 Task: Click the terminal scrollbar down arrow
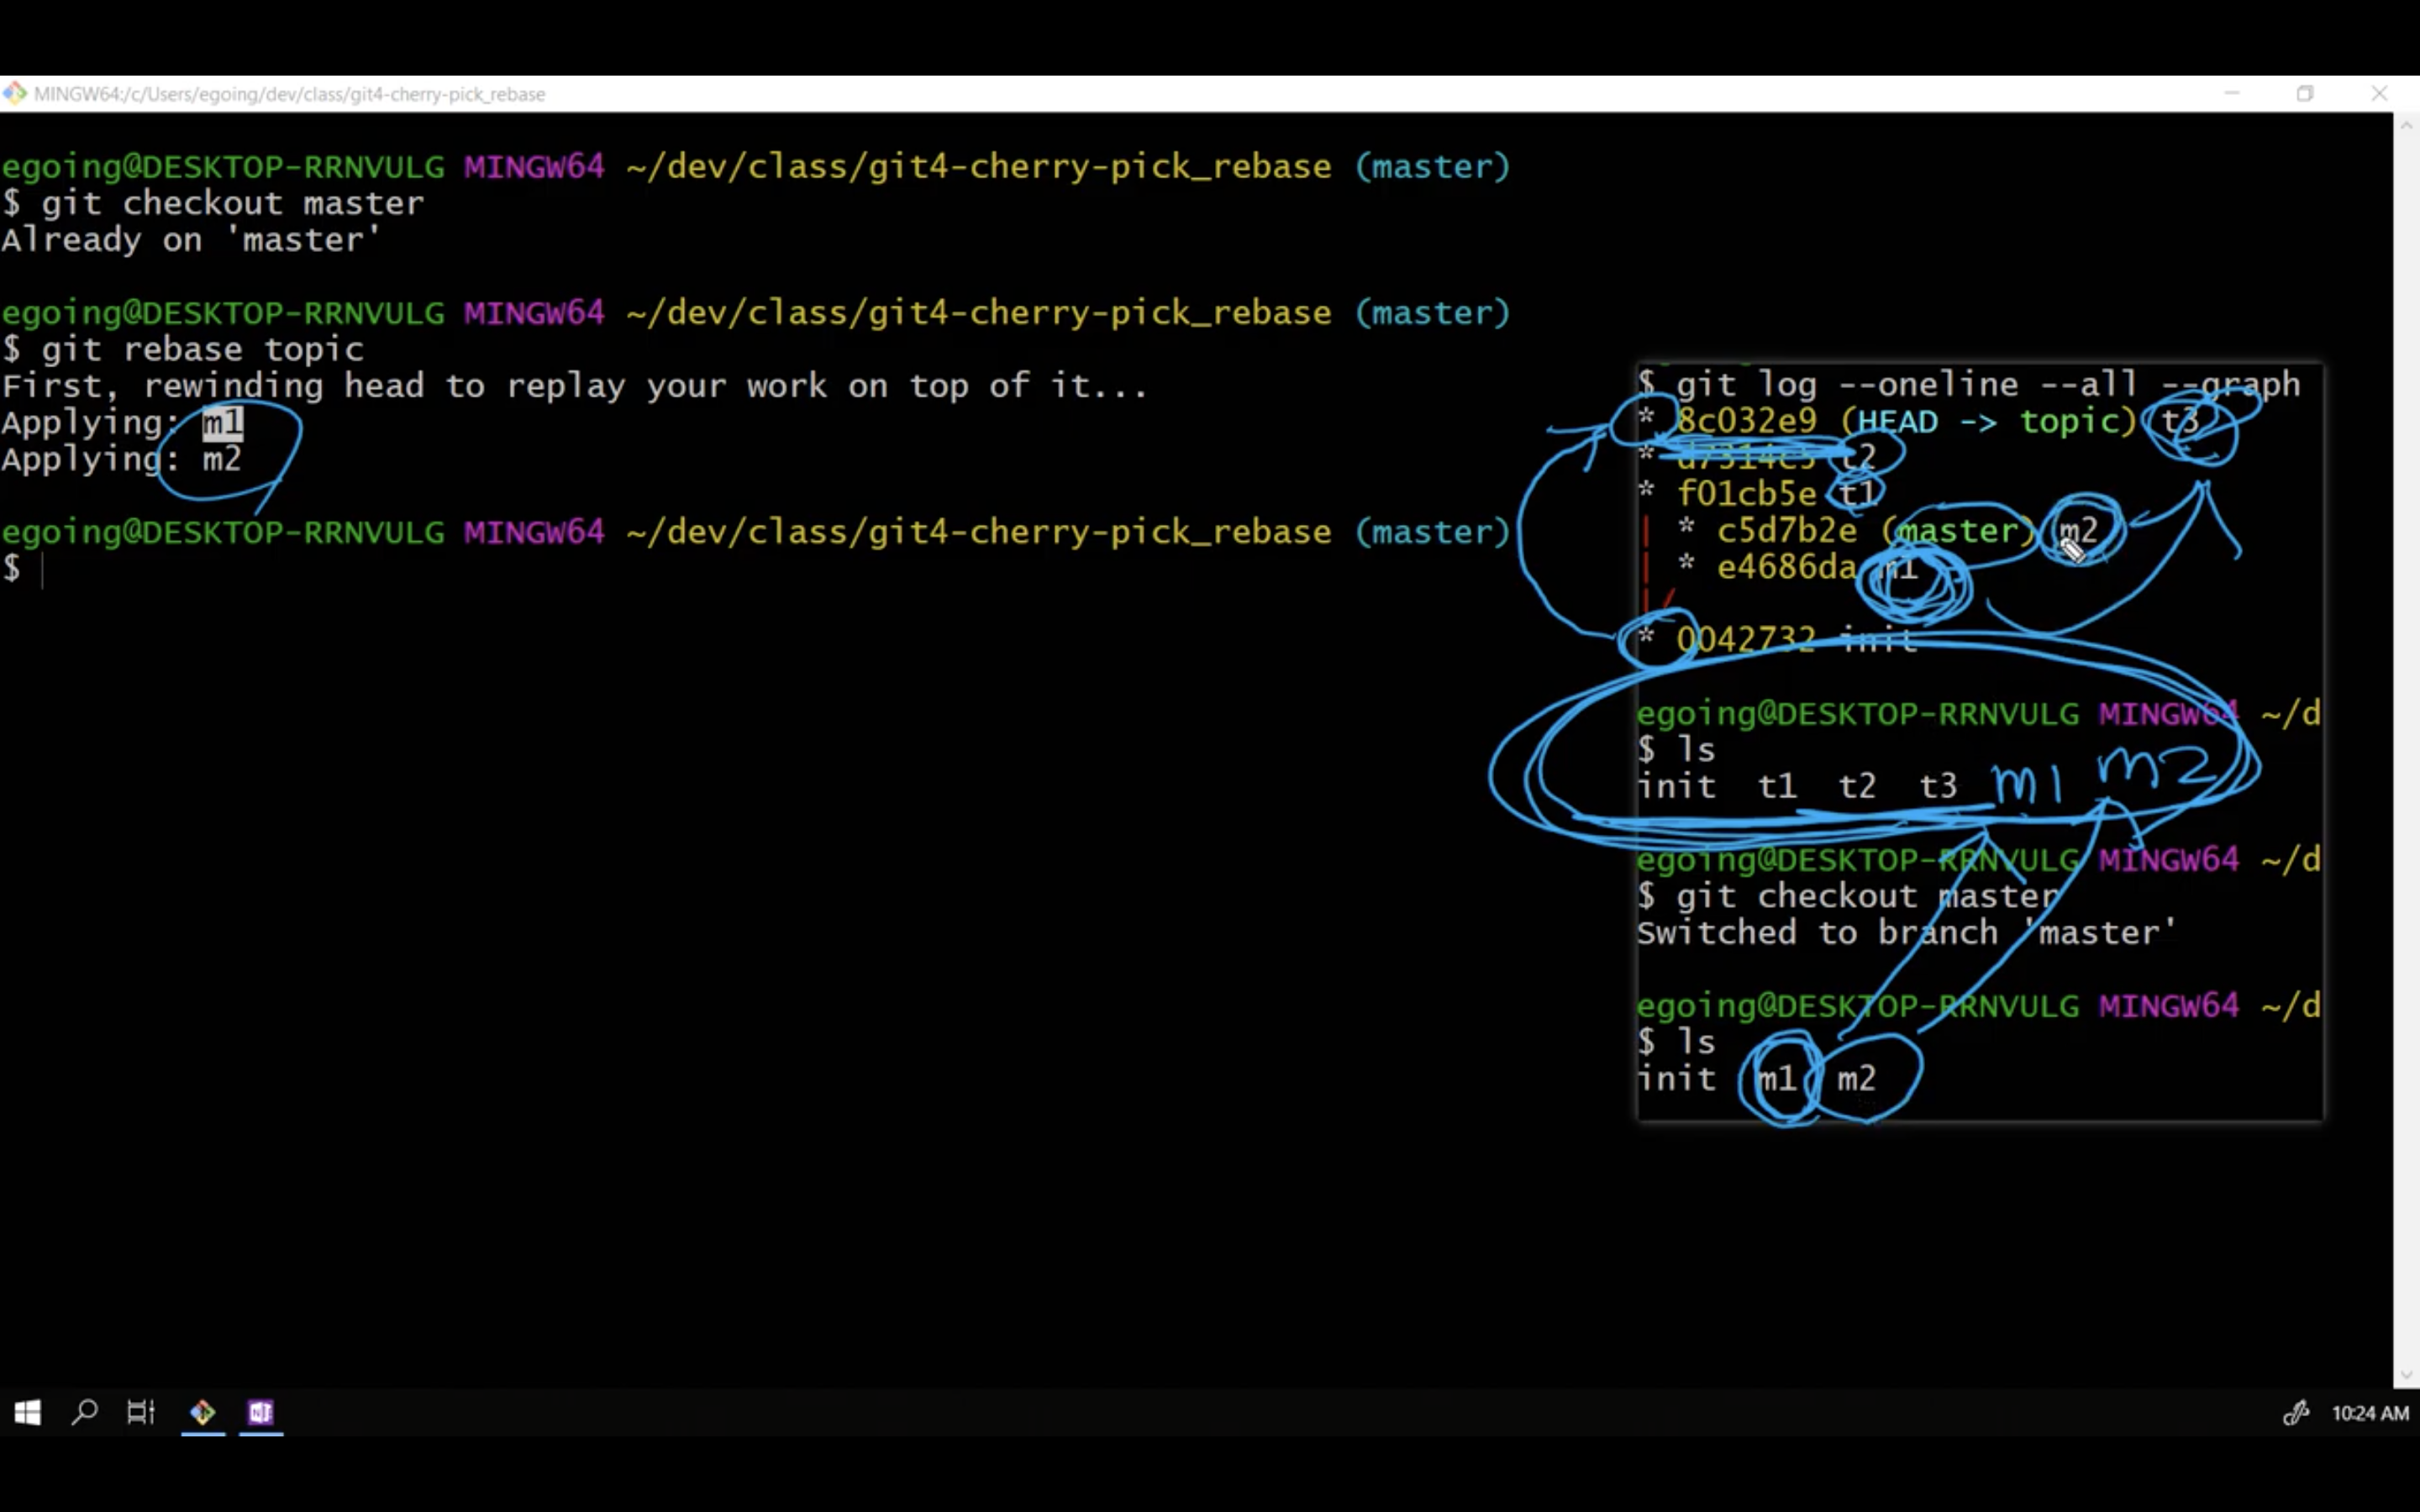(x=2406, y=1375)
